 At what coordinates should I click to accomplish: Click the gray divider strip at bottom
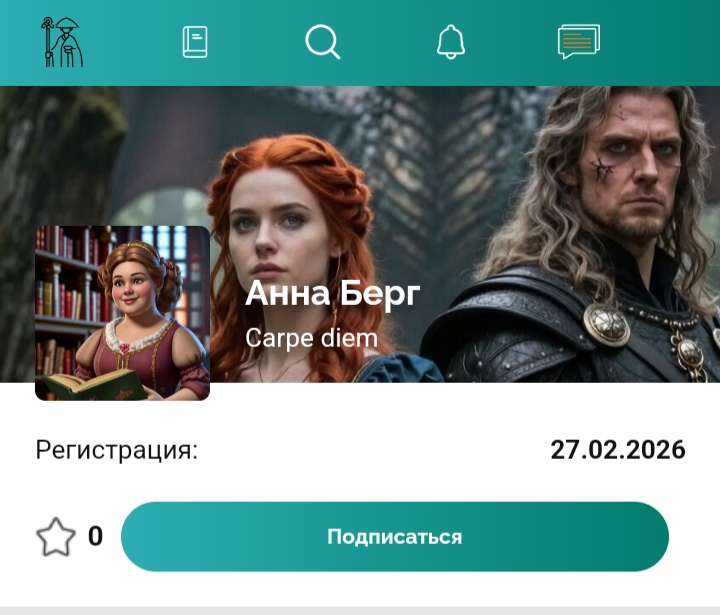tap(360, 611)
